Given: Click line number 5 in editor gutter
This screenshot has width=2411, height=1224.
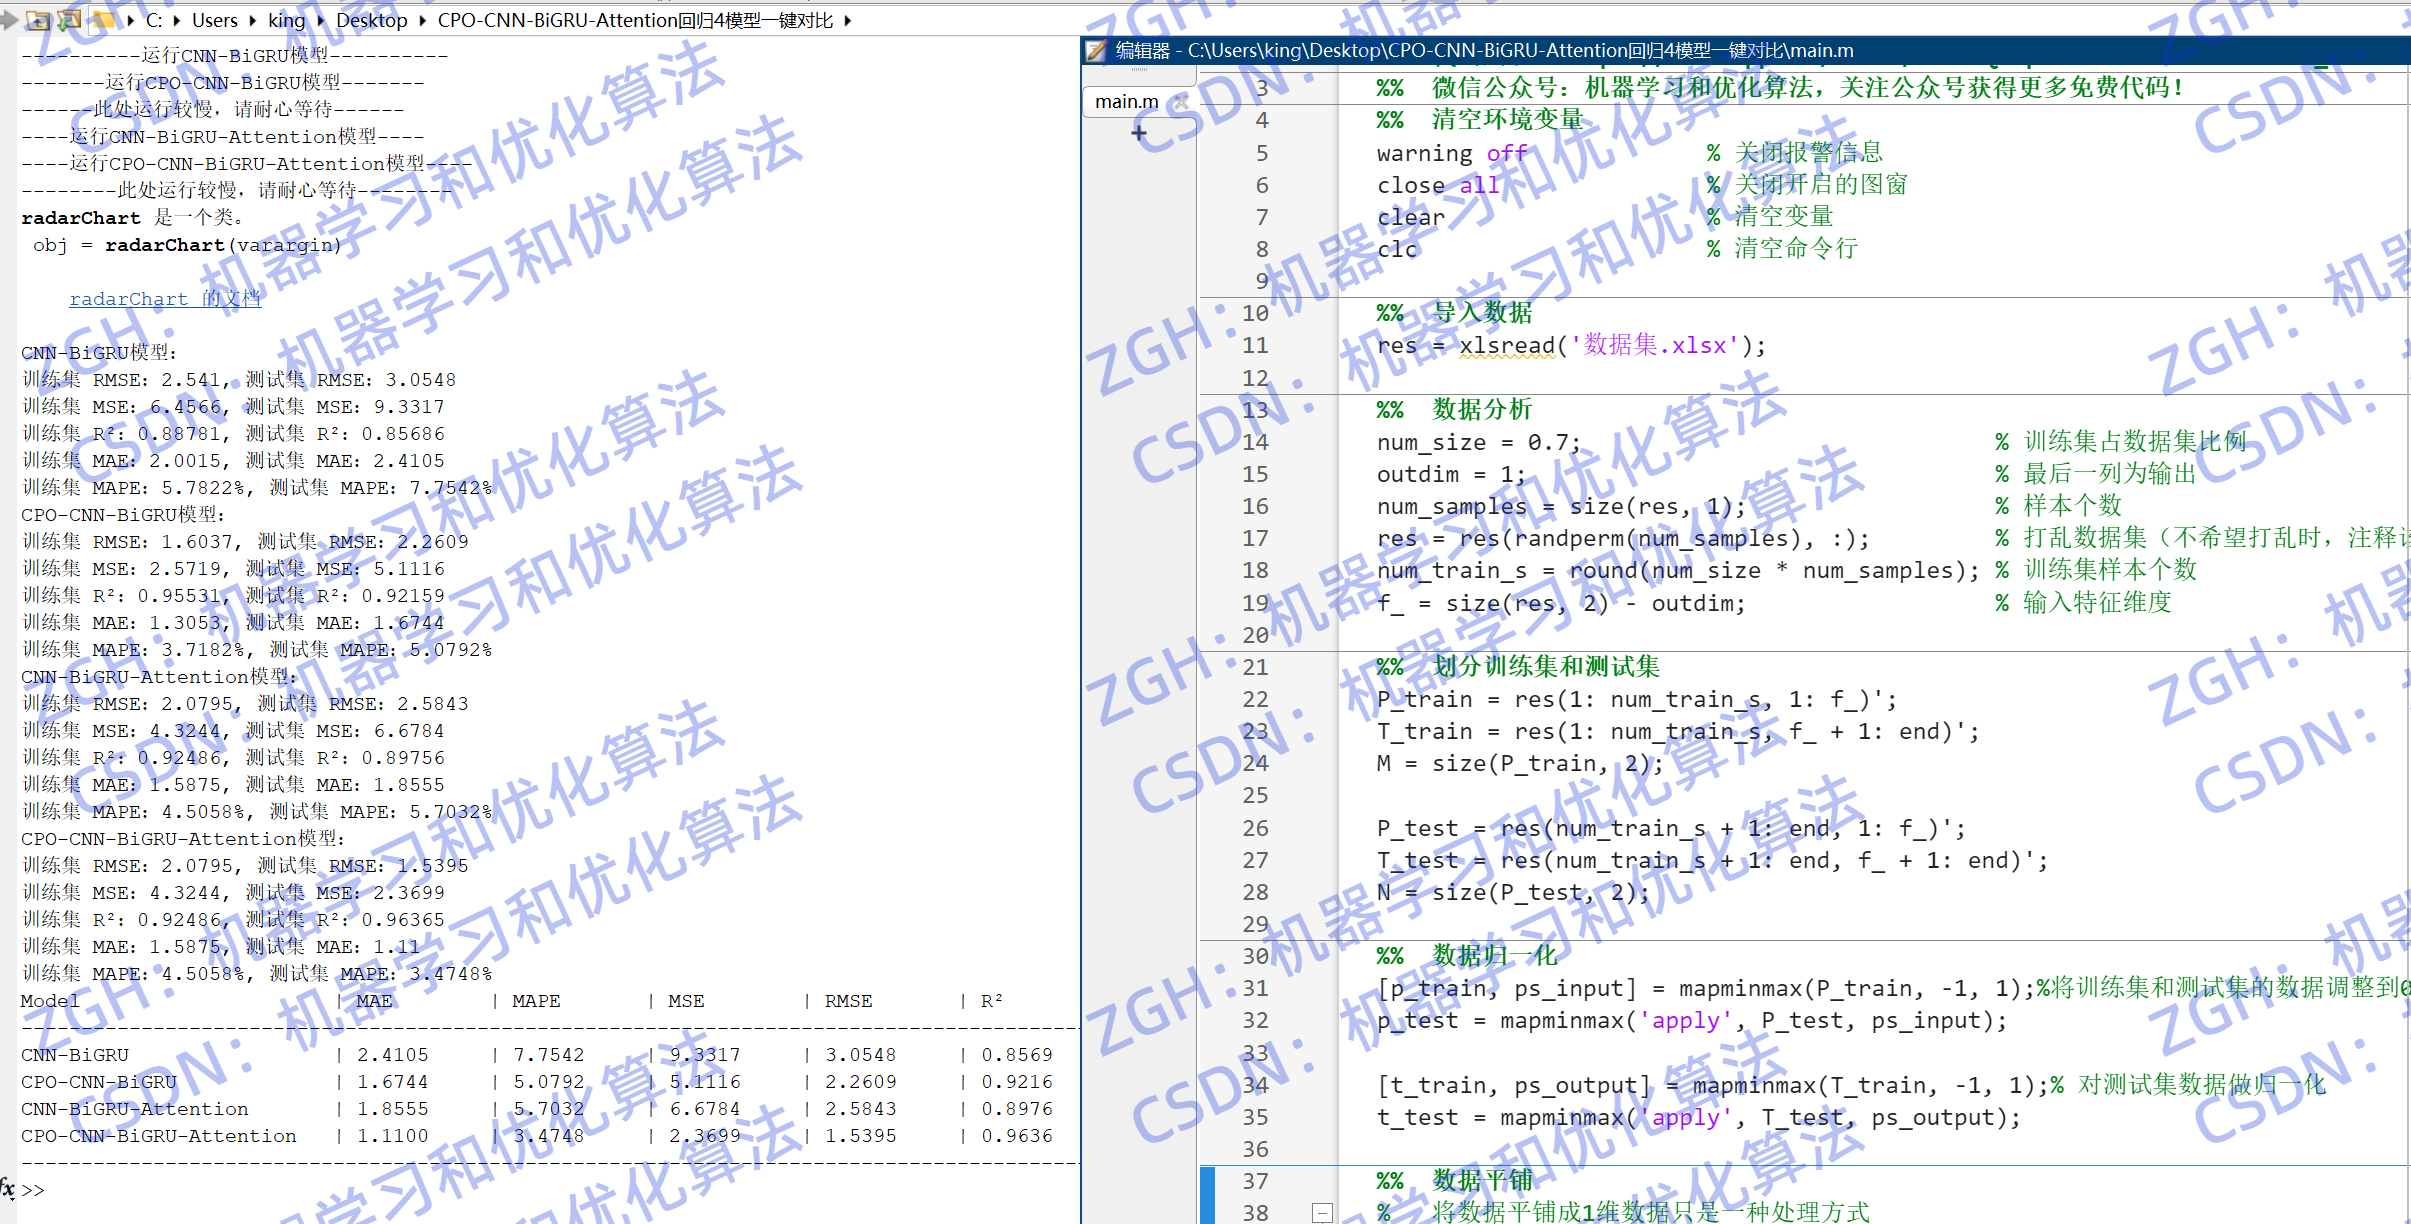Looking at the screenshot, I should coord(1262,153).
